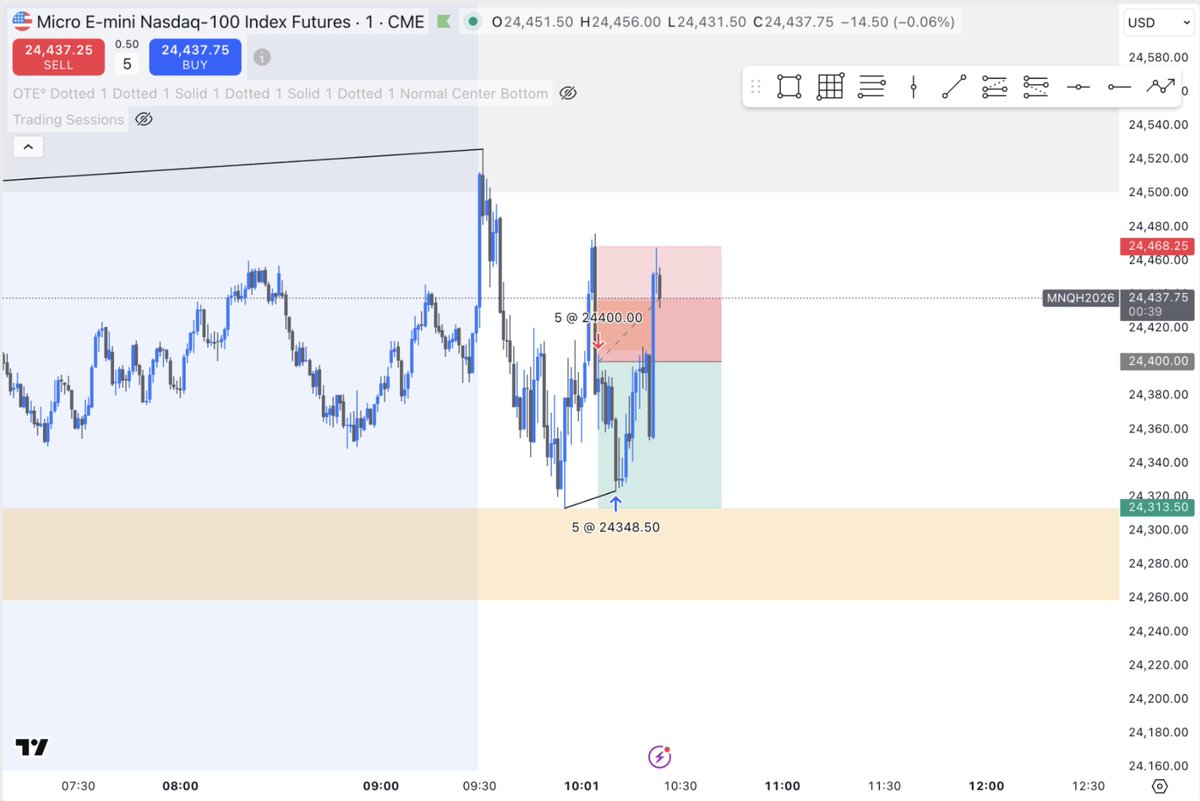Click the 11:00 time axis label
Screen dimensions: 1200x801
(x=782, y=786)
